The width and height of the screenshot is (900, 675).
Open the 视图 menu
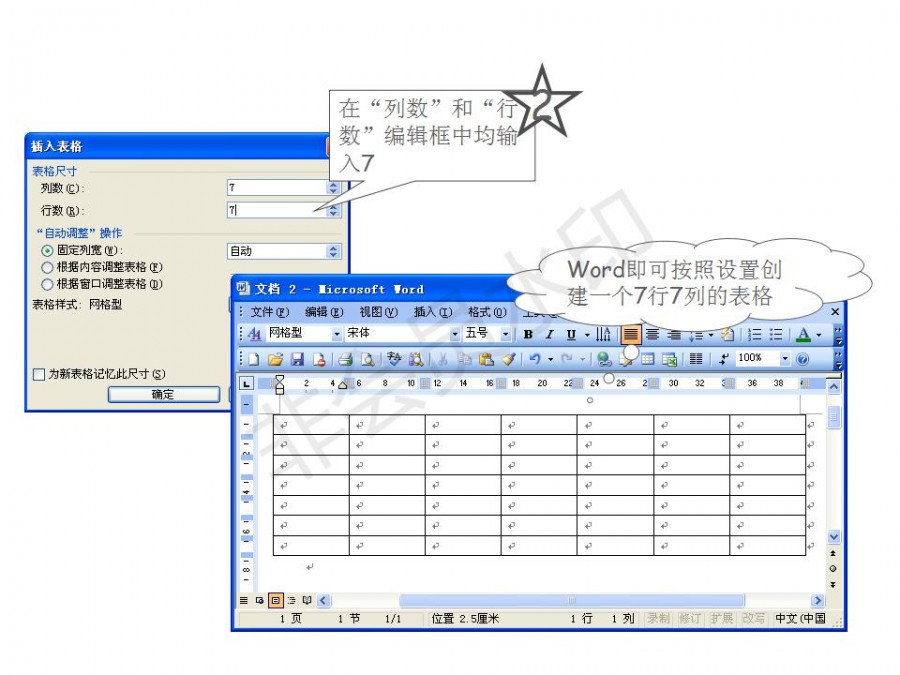[x=378, y=312]
